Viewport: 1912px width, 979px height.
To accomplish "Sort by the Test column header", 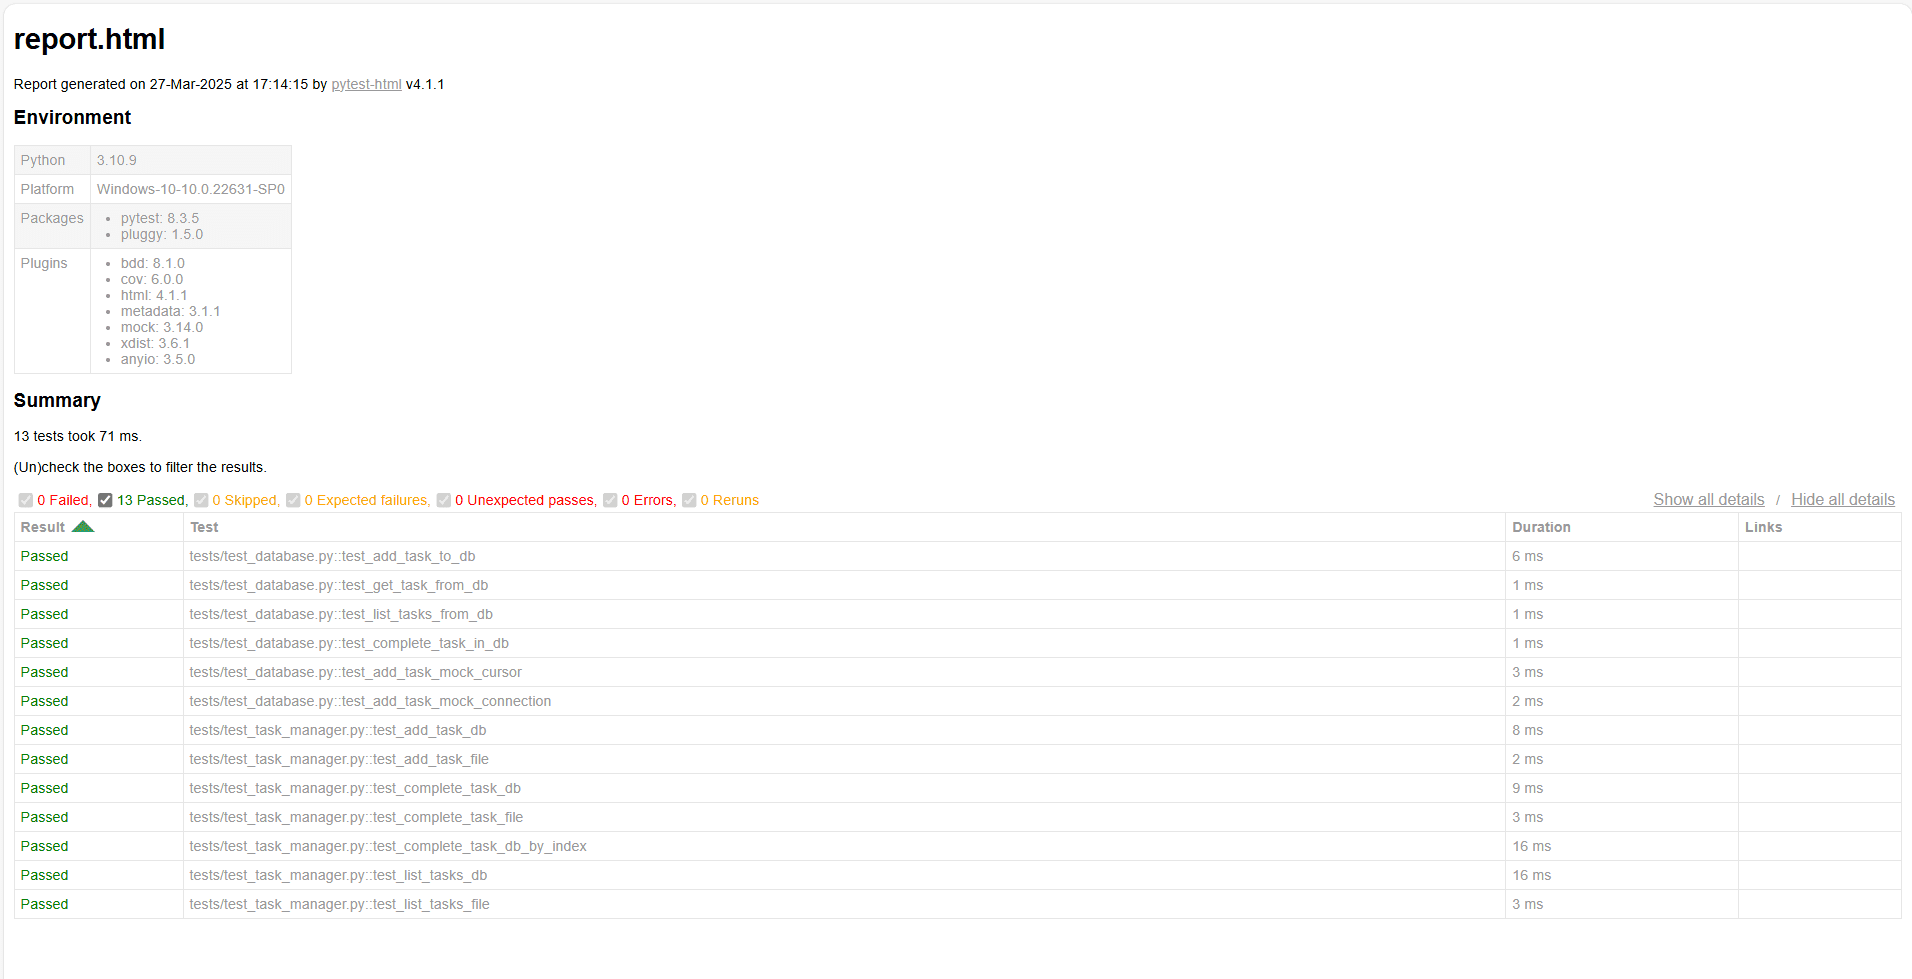I will [x=204, y=526].
